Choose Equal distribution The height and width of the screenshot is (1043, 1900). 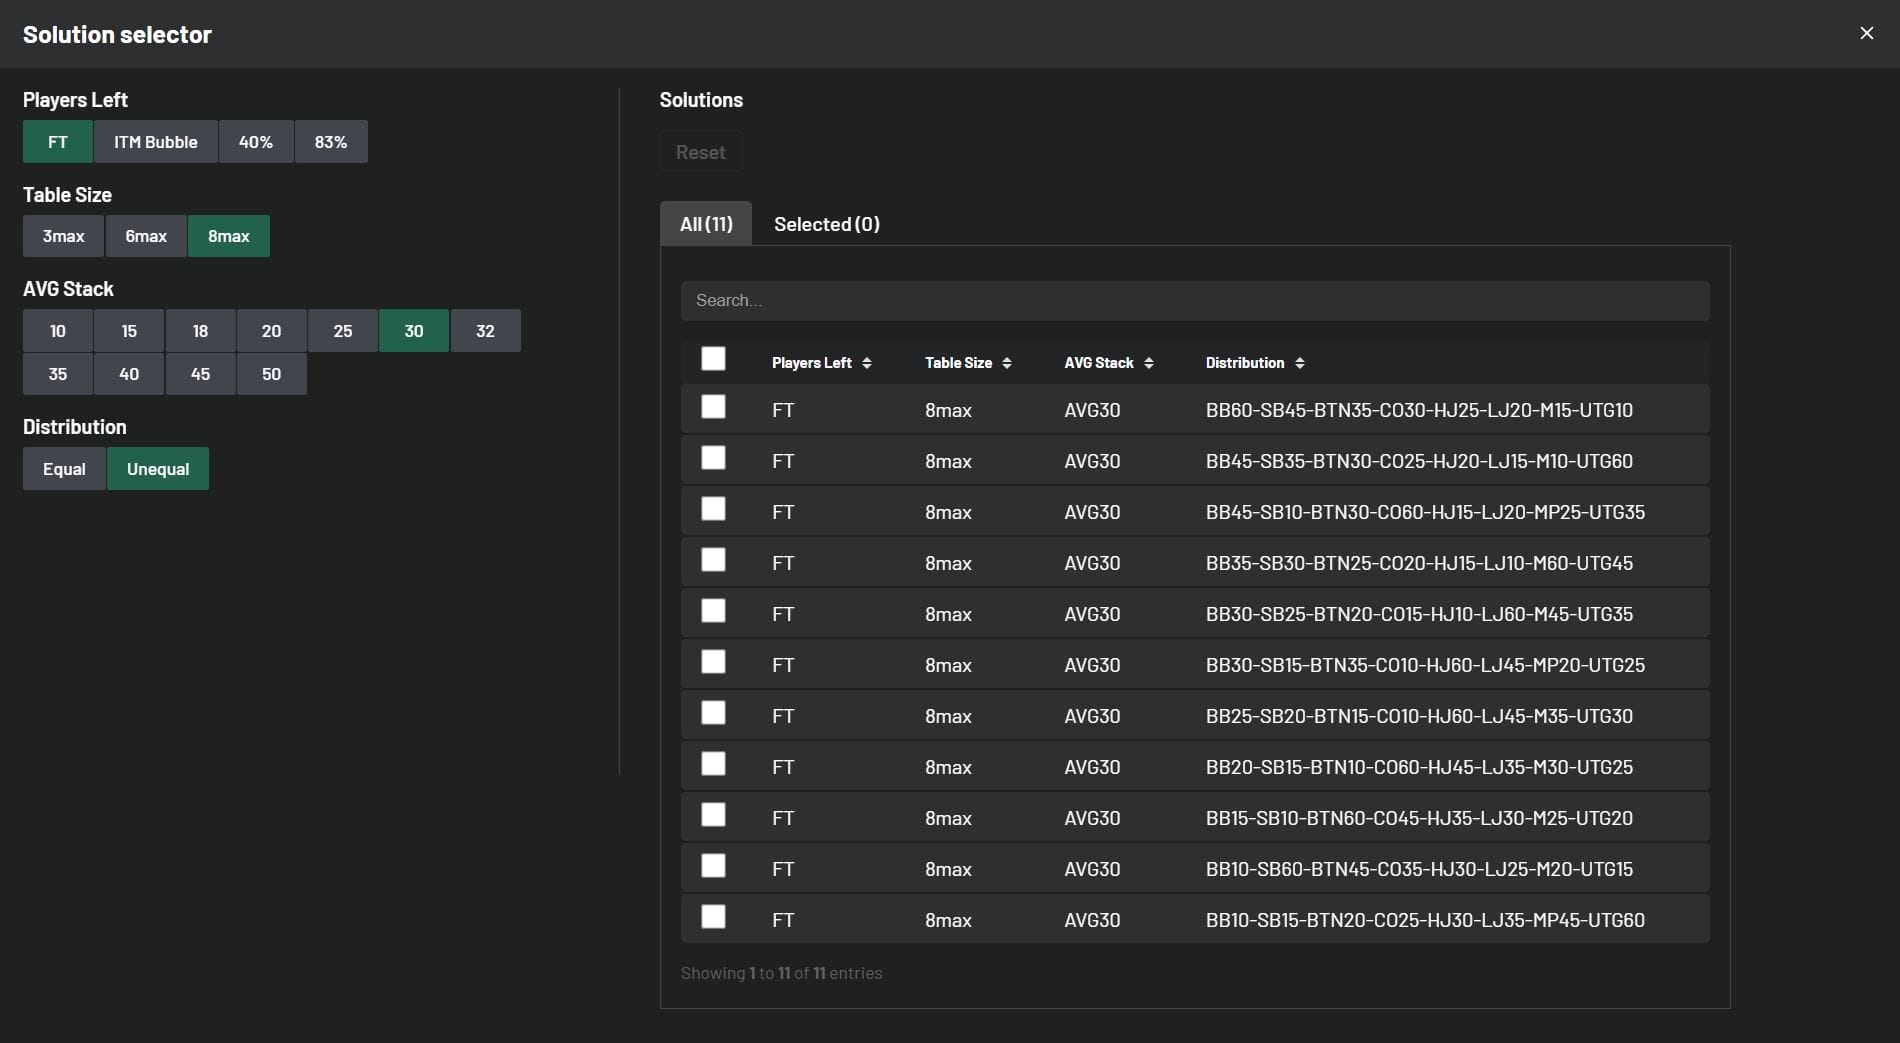[64, 469]
